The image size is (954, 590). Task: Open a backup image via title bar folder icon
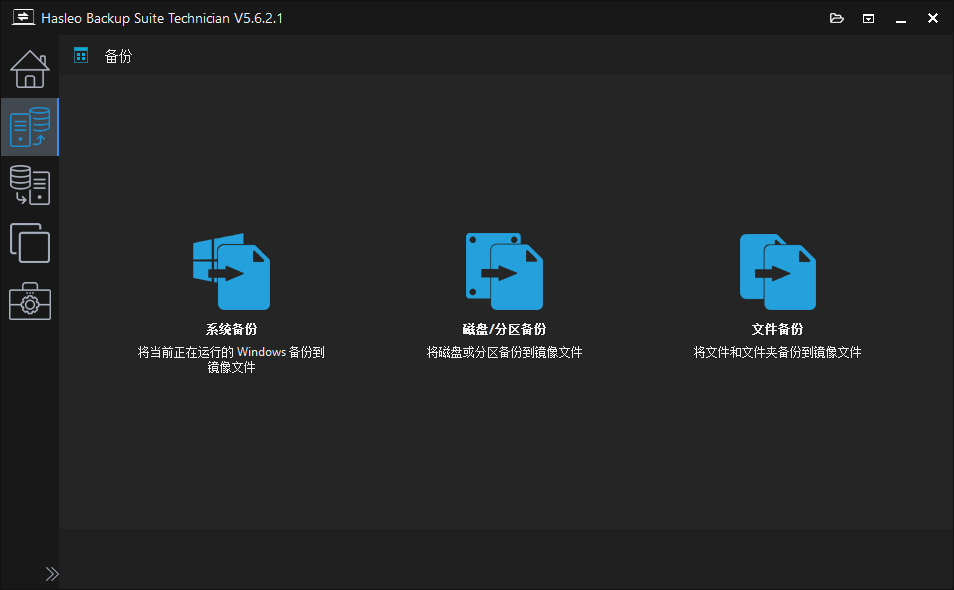[x=836, y=17]
